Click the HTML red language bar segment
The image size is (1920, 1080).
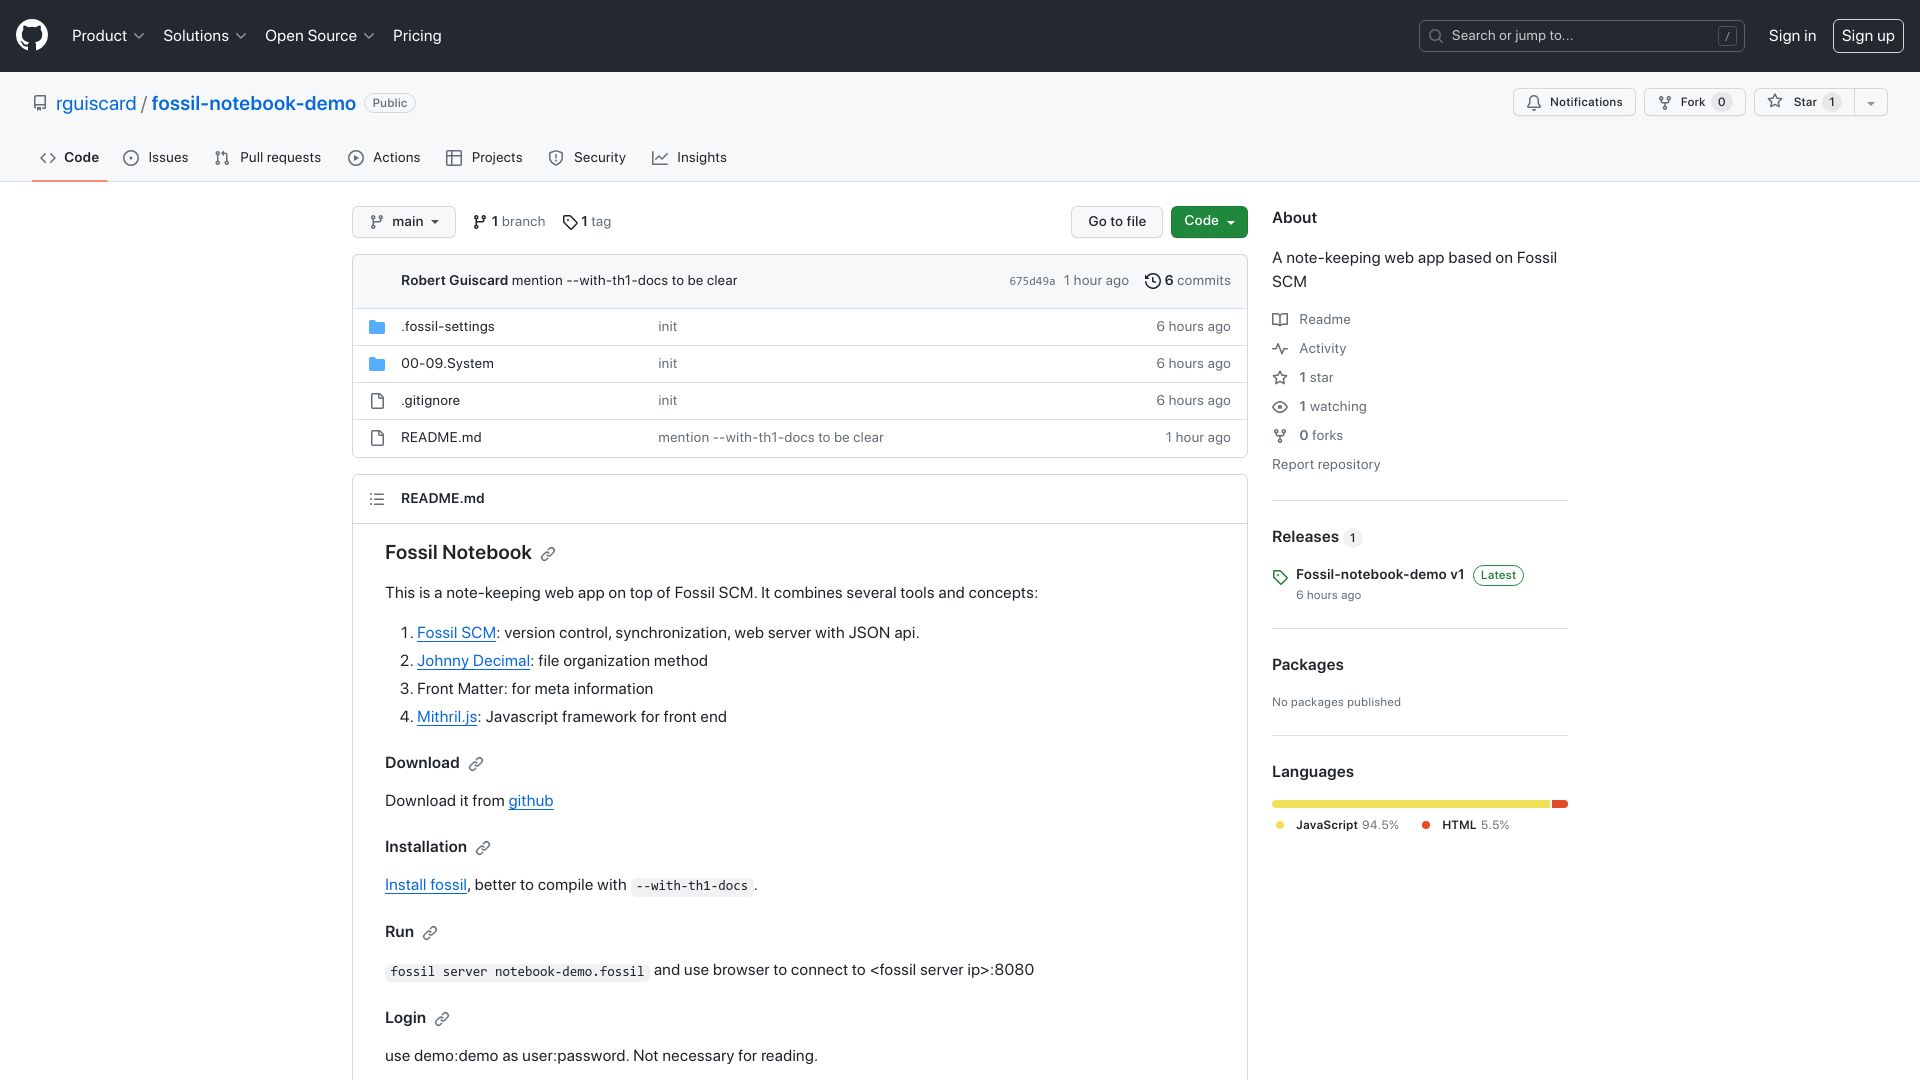(x=1560, y=804)
